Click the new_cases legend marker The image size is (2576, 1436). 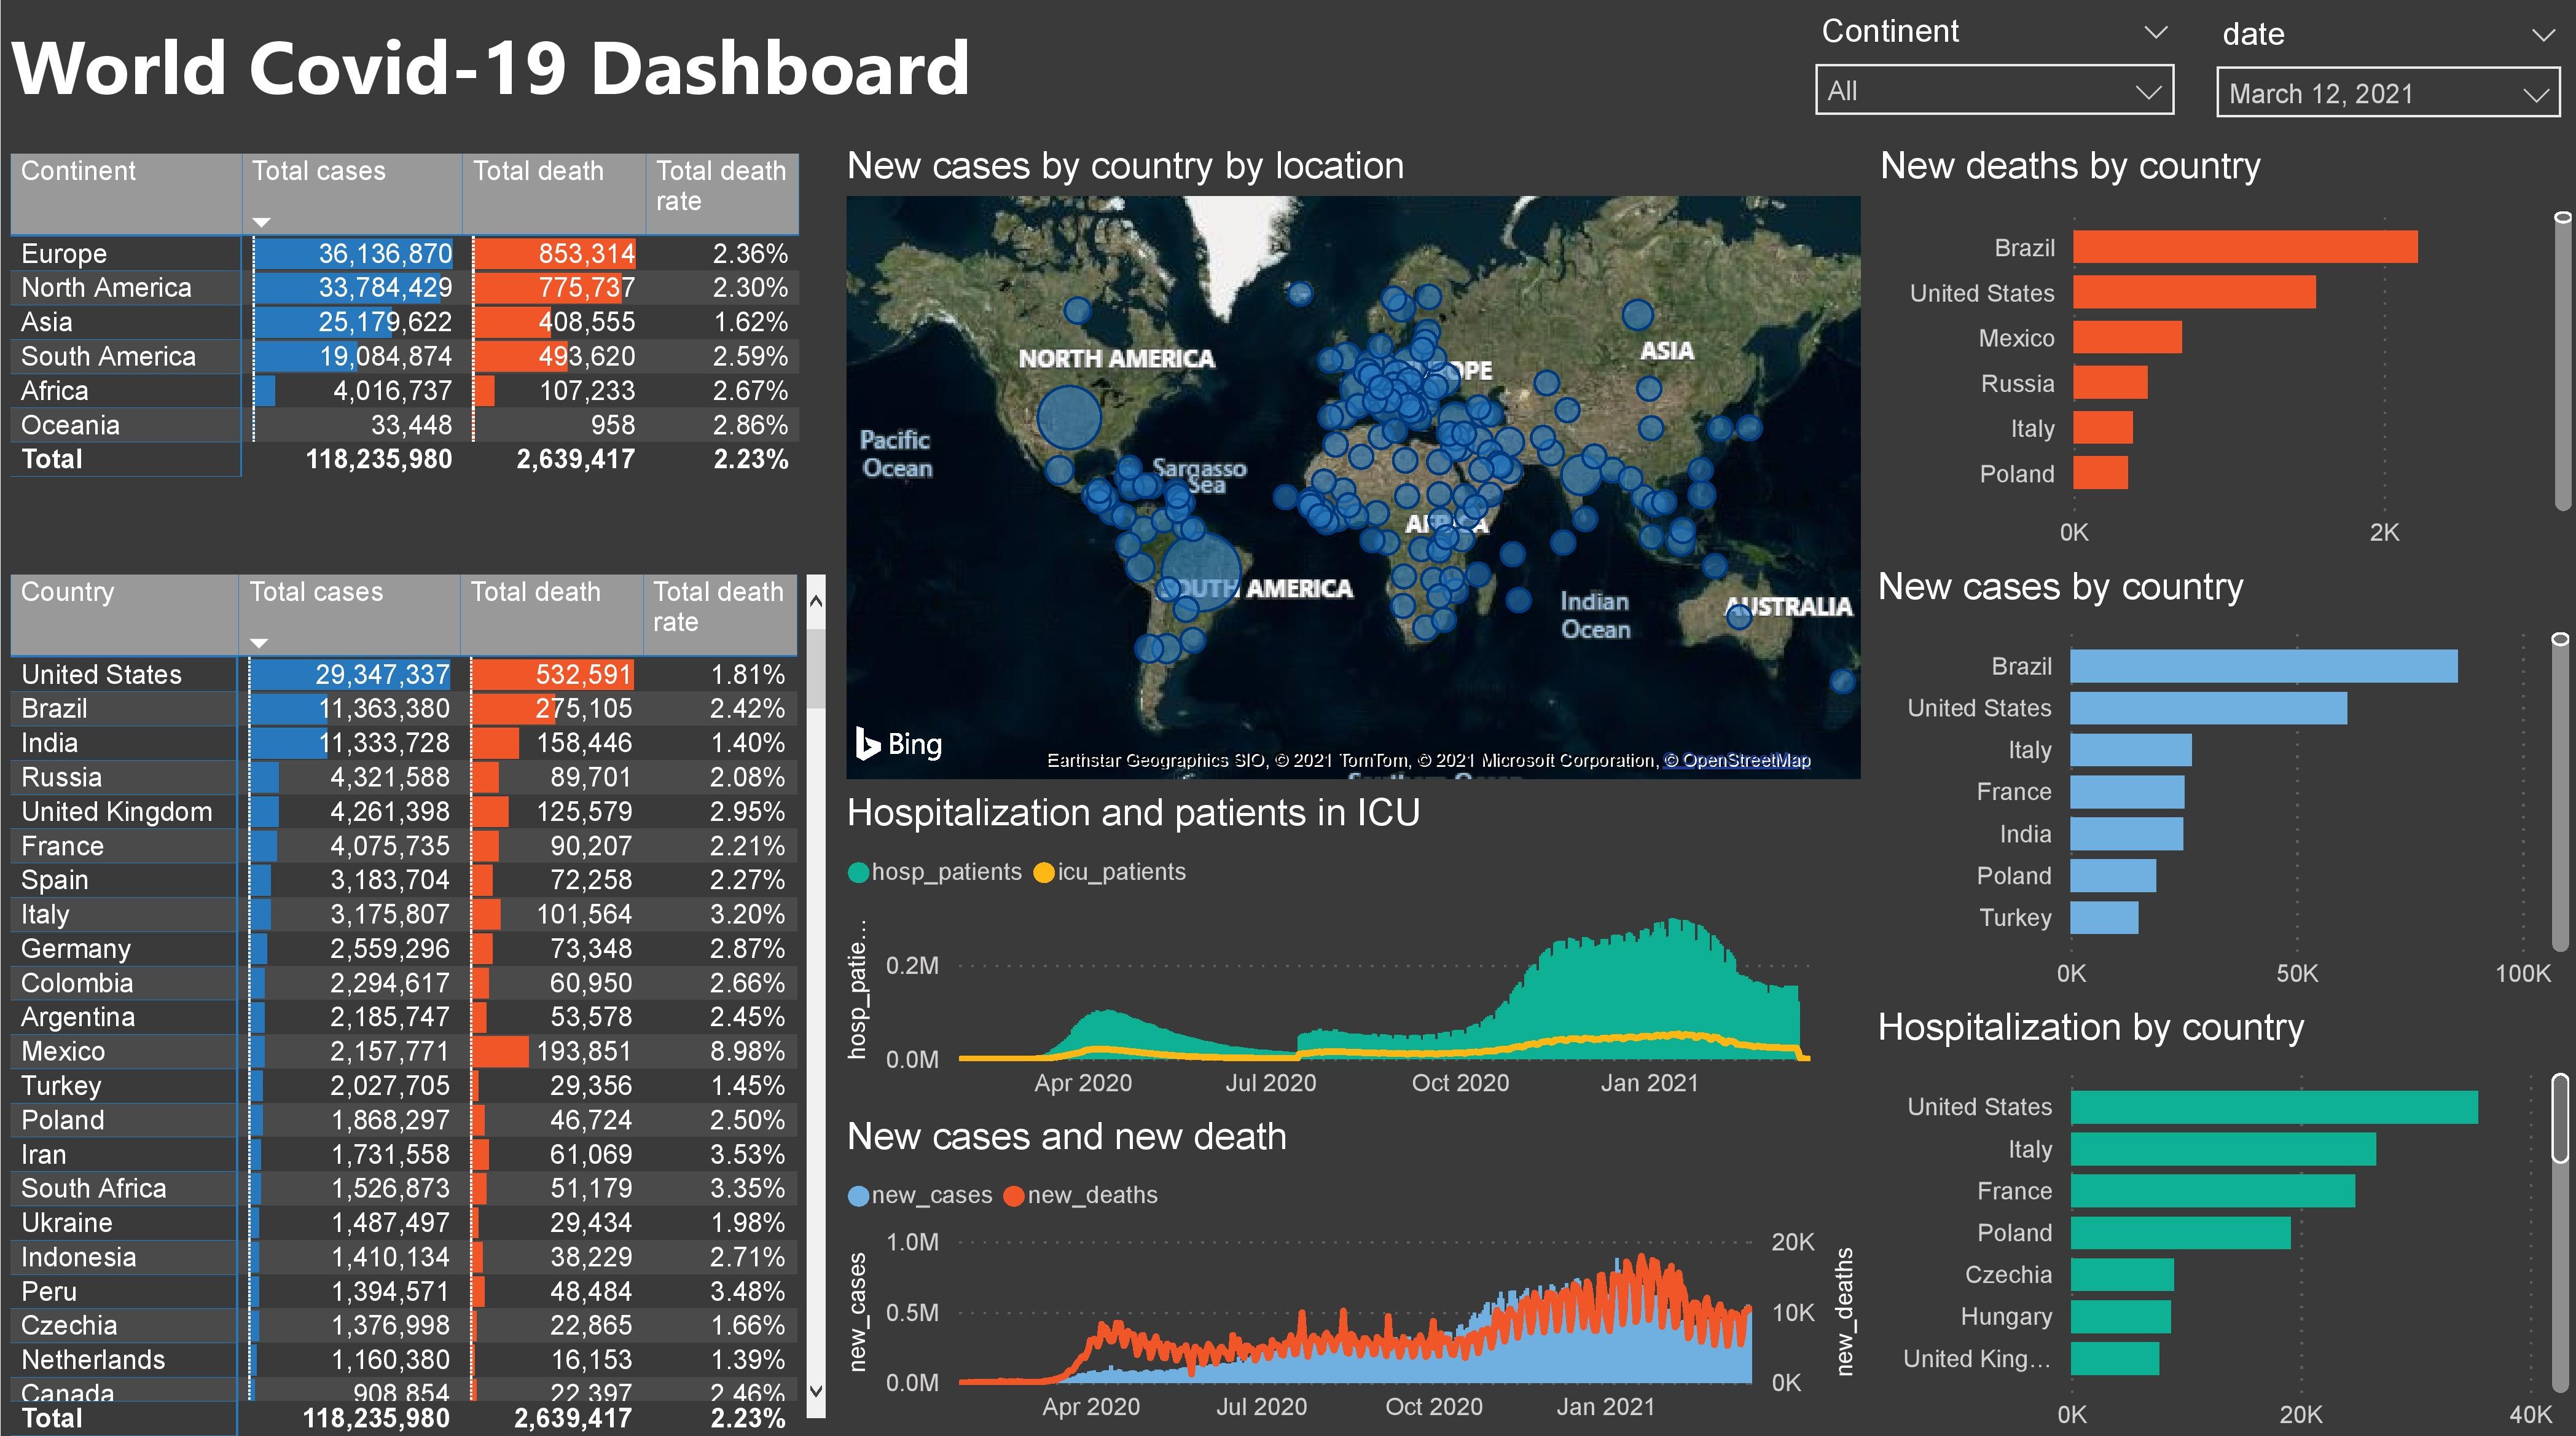tap(858, 1195)
